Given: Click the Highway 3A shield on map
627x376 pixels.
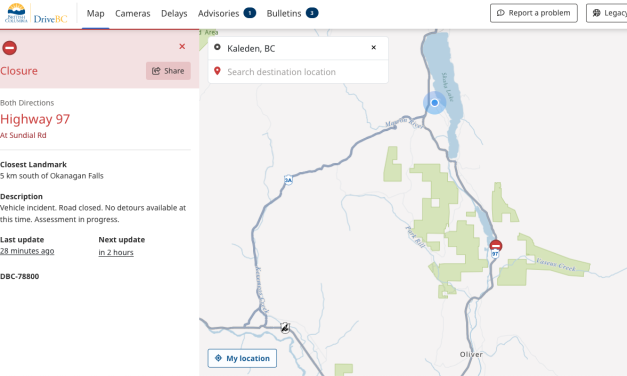Looking at the screenshot, I should (288, 180).
